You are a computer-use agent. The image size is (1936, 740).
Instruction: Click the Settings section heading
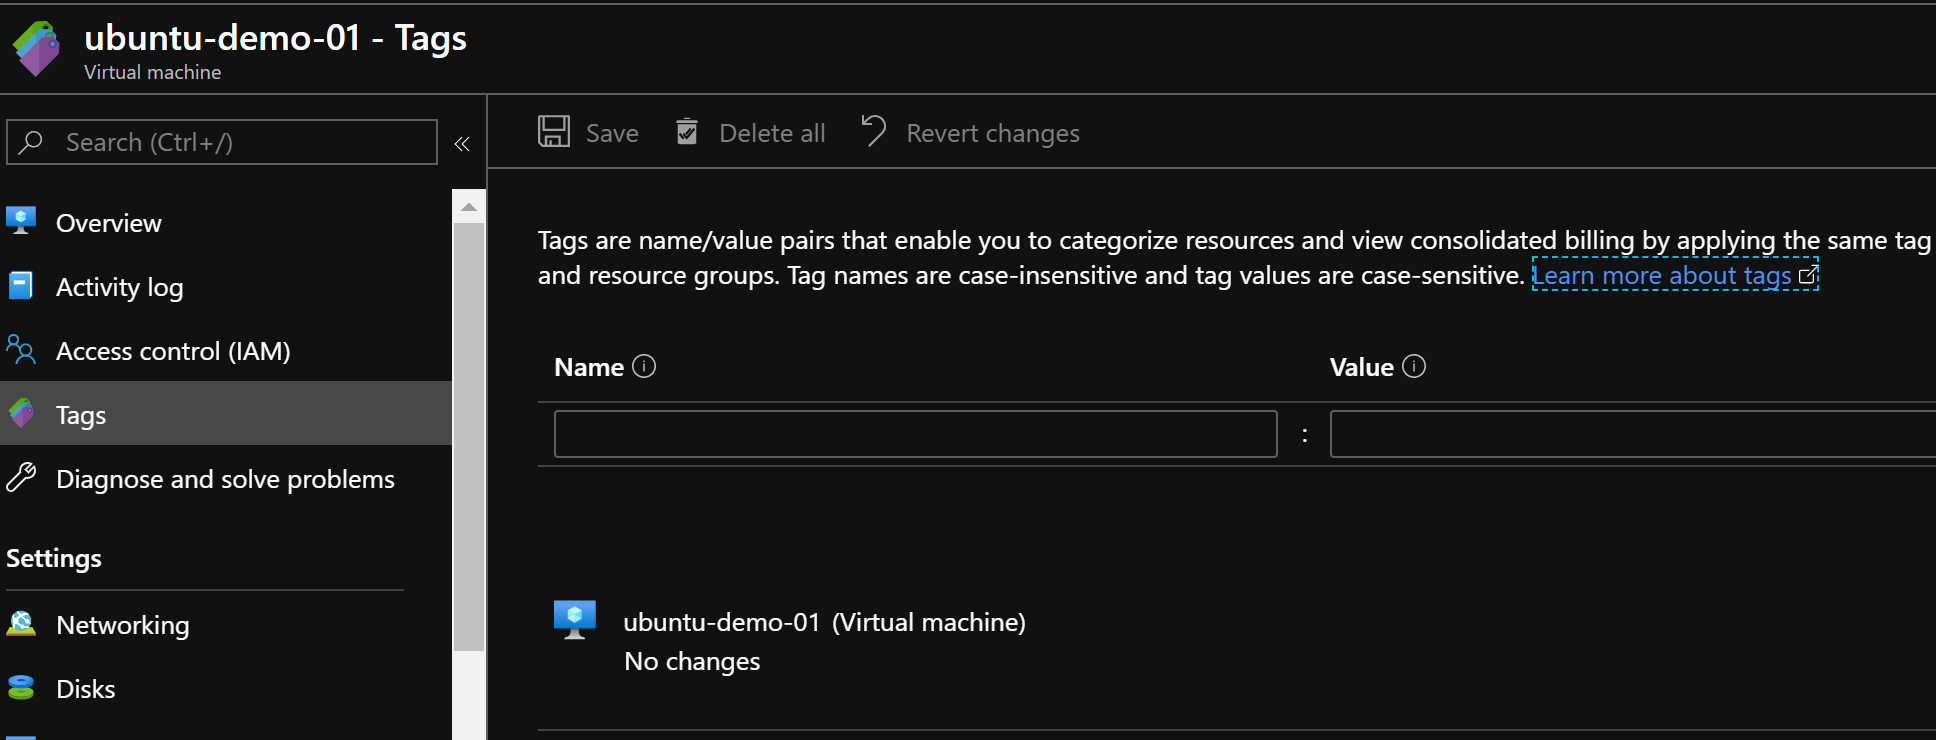click(54, 558)
